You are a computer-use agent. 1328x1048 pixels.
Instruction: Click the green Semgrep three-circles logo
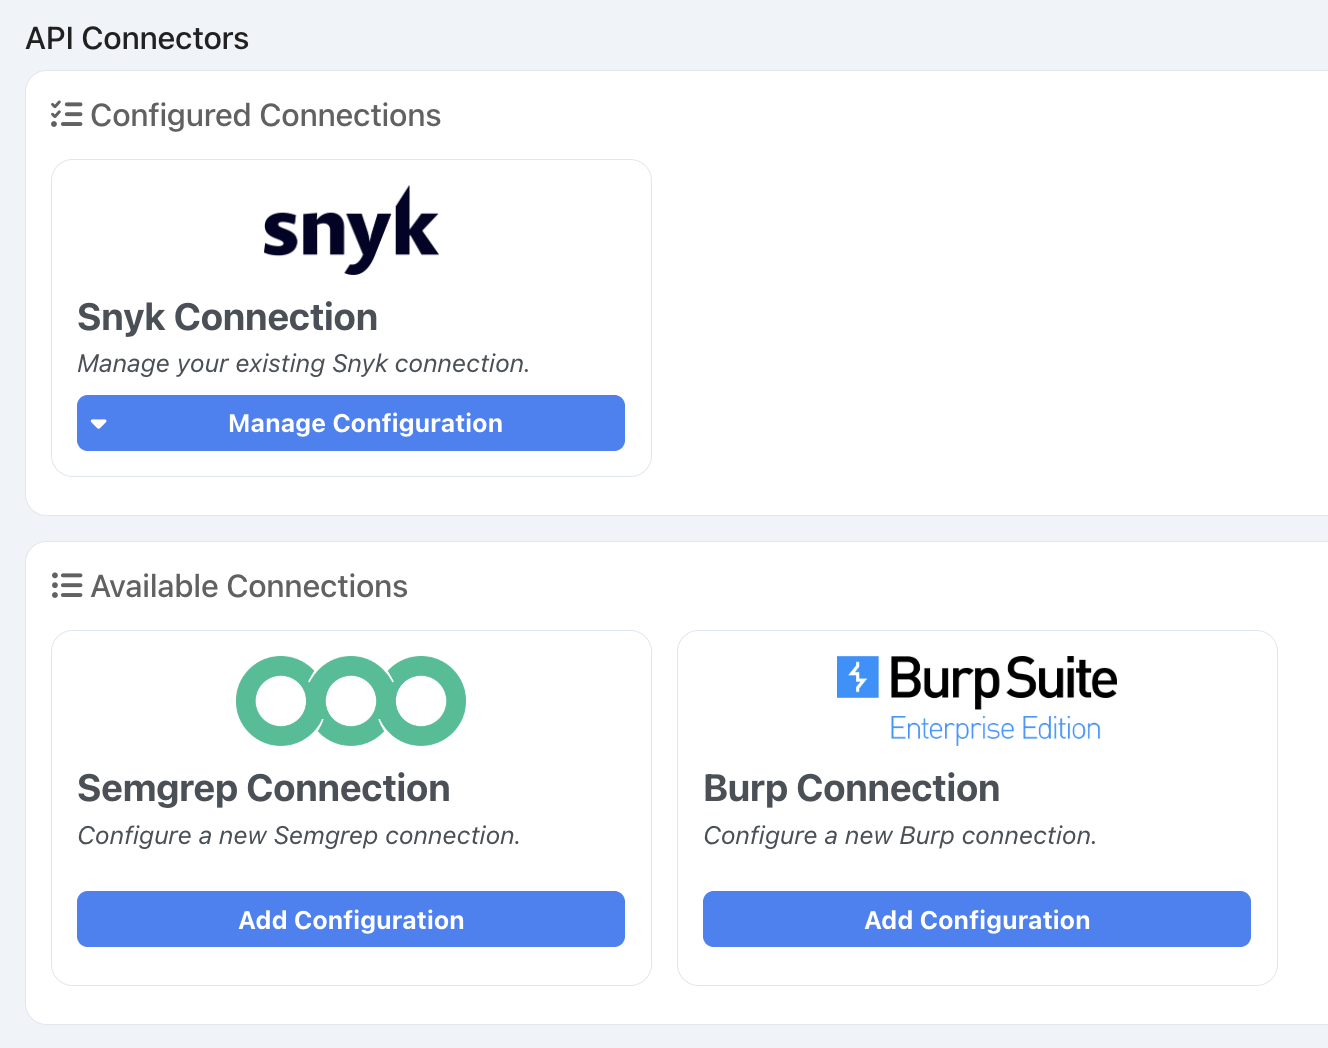pyautogui.click(x=350, y=701)
